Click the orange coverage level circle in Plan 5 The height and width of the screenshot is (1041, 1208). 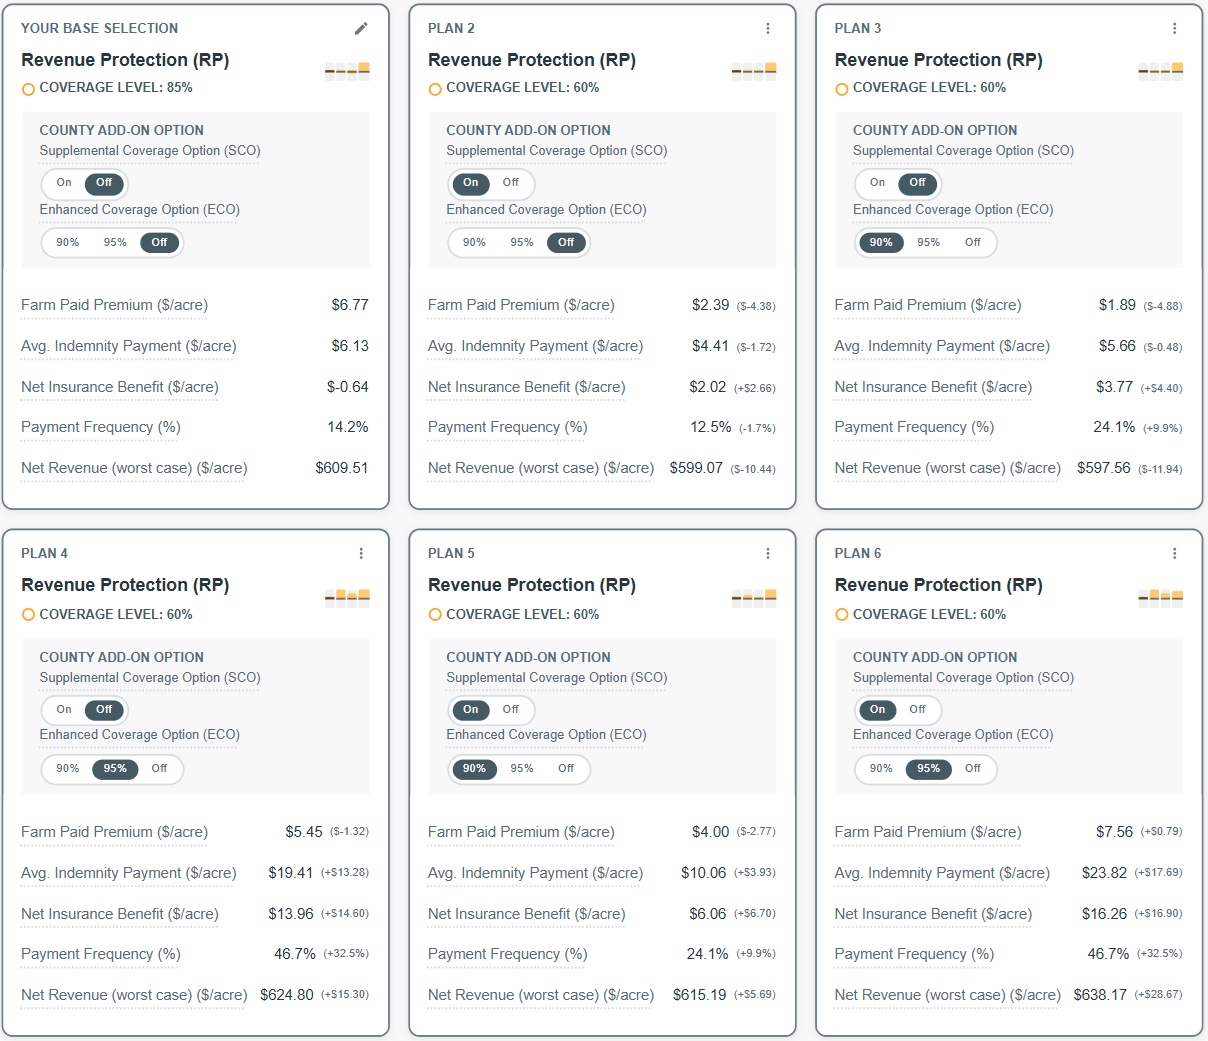pos(435,615)
